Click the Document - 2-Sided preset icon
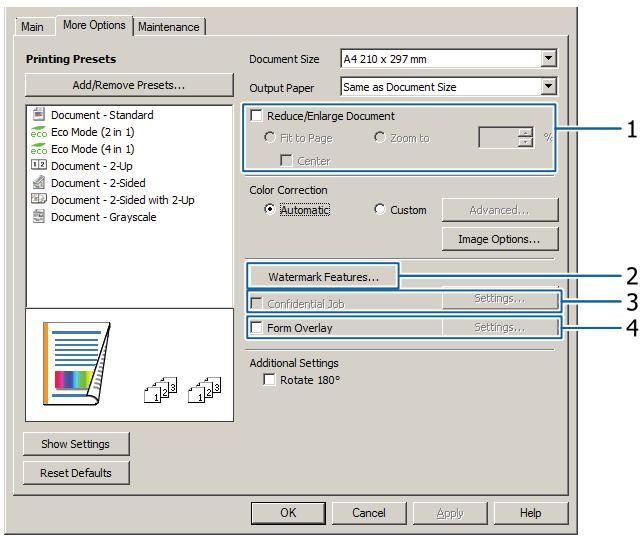This screenshot has height=537, width=643. tap(39, 182)
